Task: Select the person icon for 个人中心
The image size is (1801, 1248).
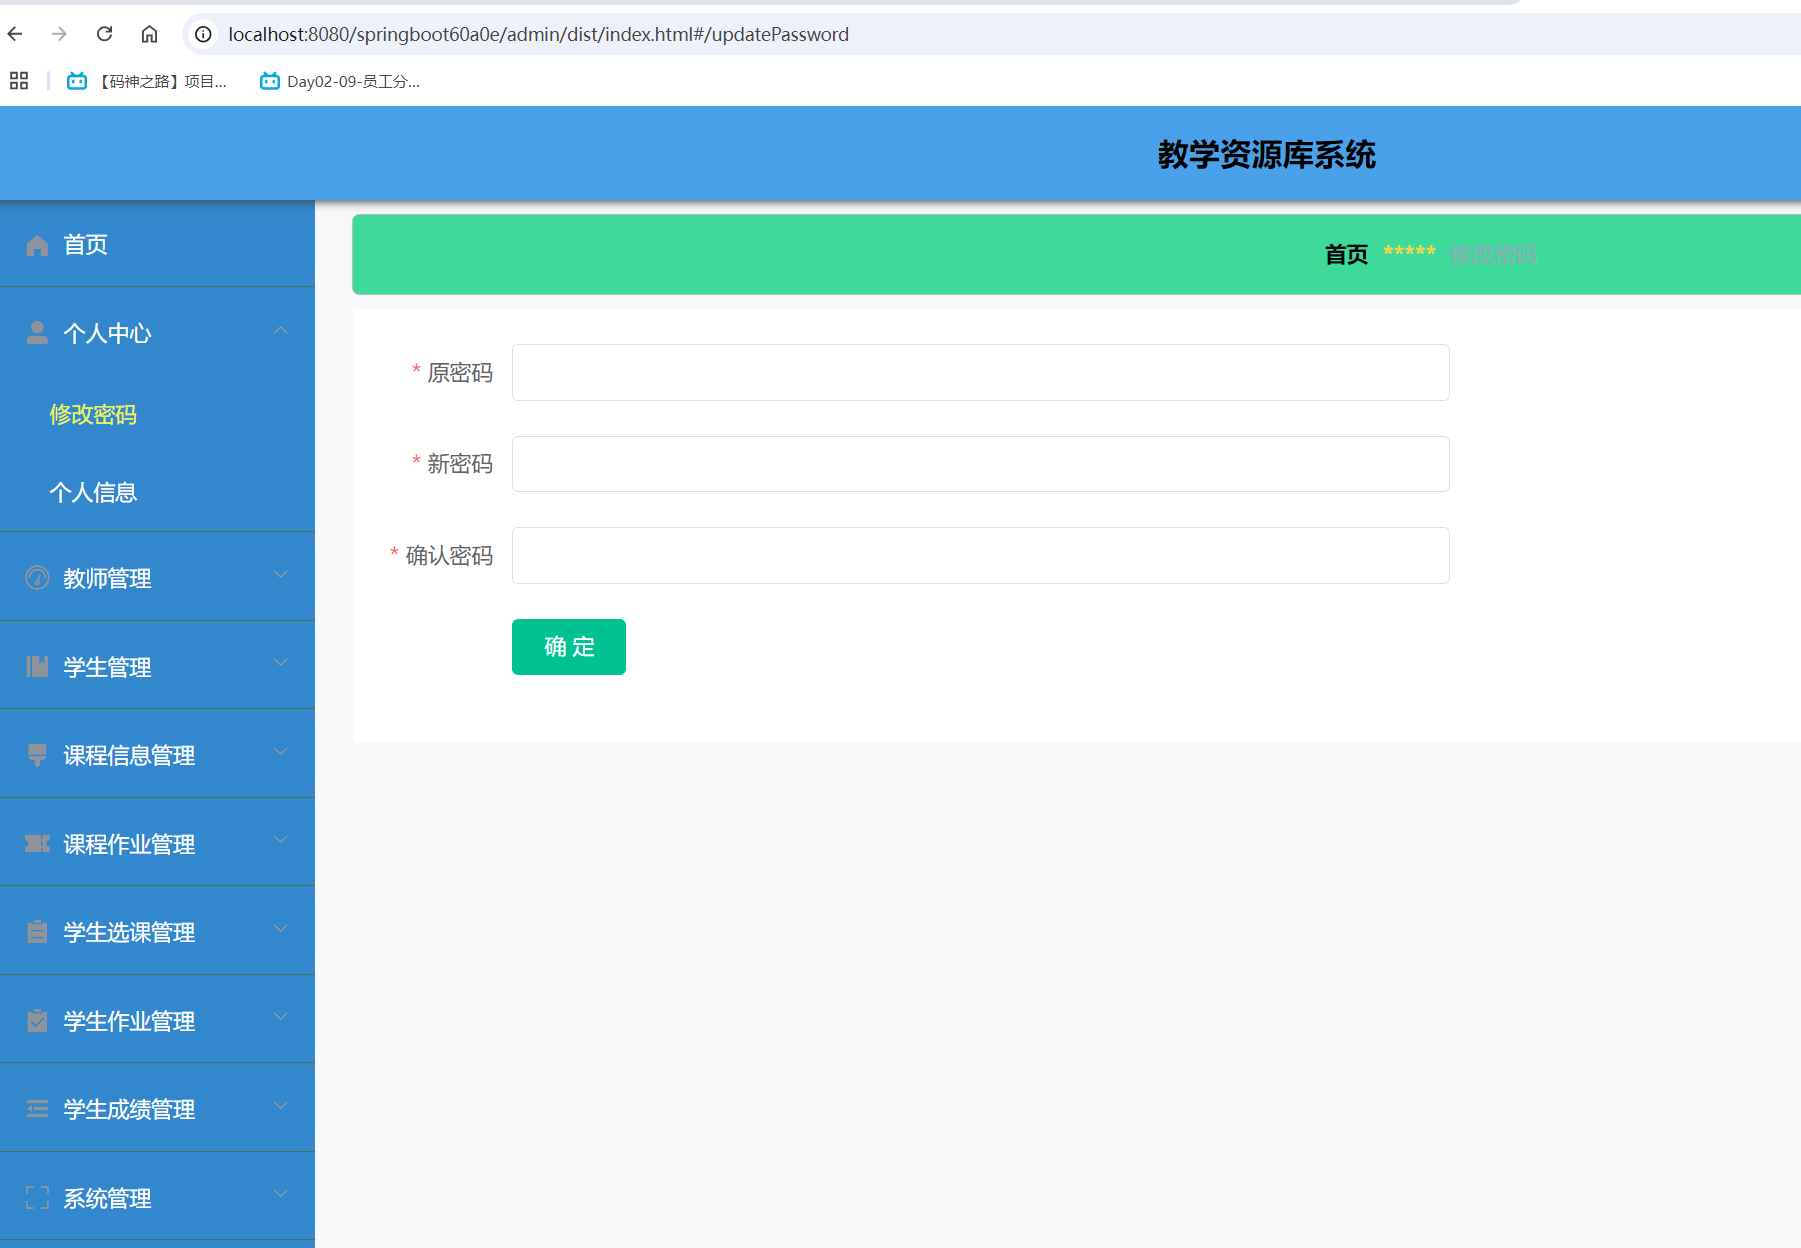Action: (37, 332)
